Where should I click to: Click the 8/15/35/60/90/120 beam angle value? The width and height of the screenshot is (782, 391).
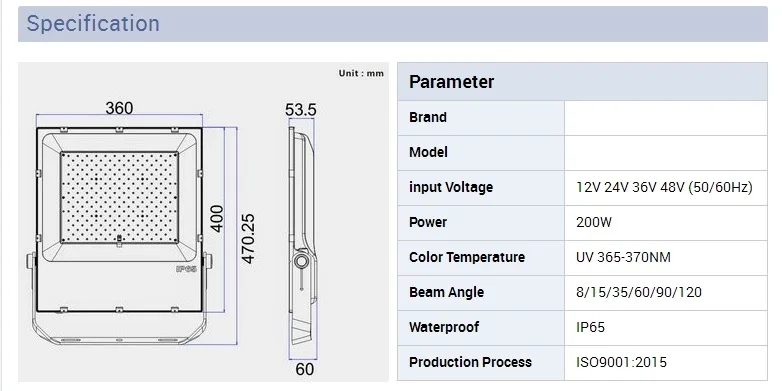pos(638,292)
